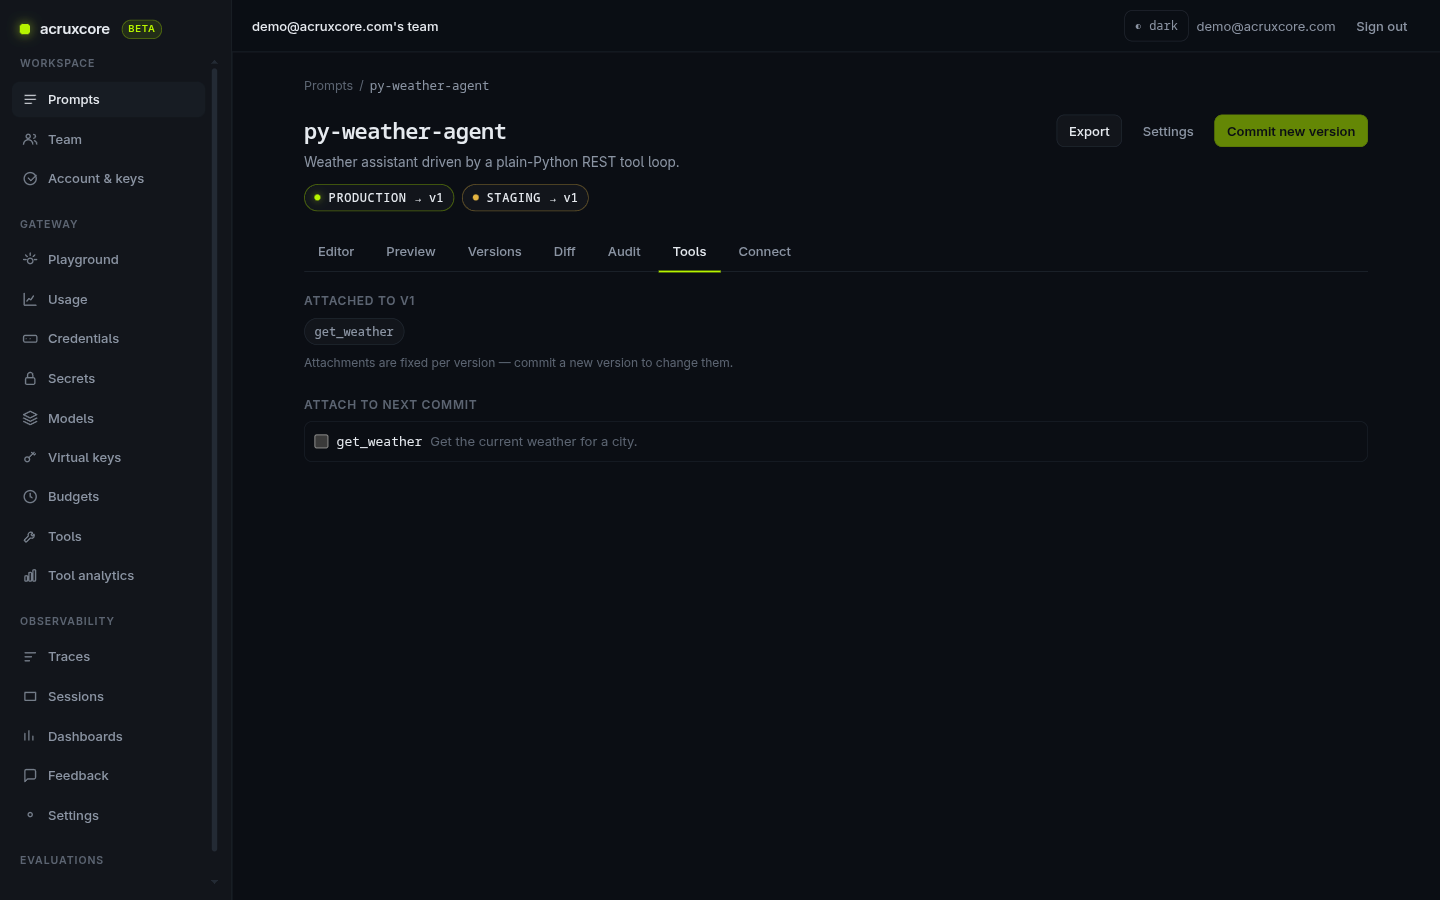The width and height of the screenshot is (1440, 900).
Task: Open the Virtual keys icon
Action: coord(30,457)
